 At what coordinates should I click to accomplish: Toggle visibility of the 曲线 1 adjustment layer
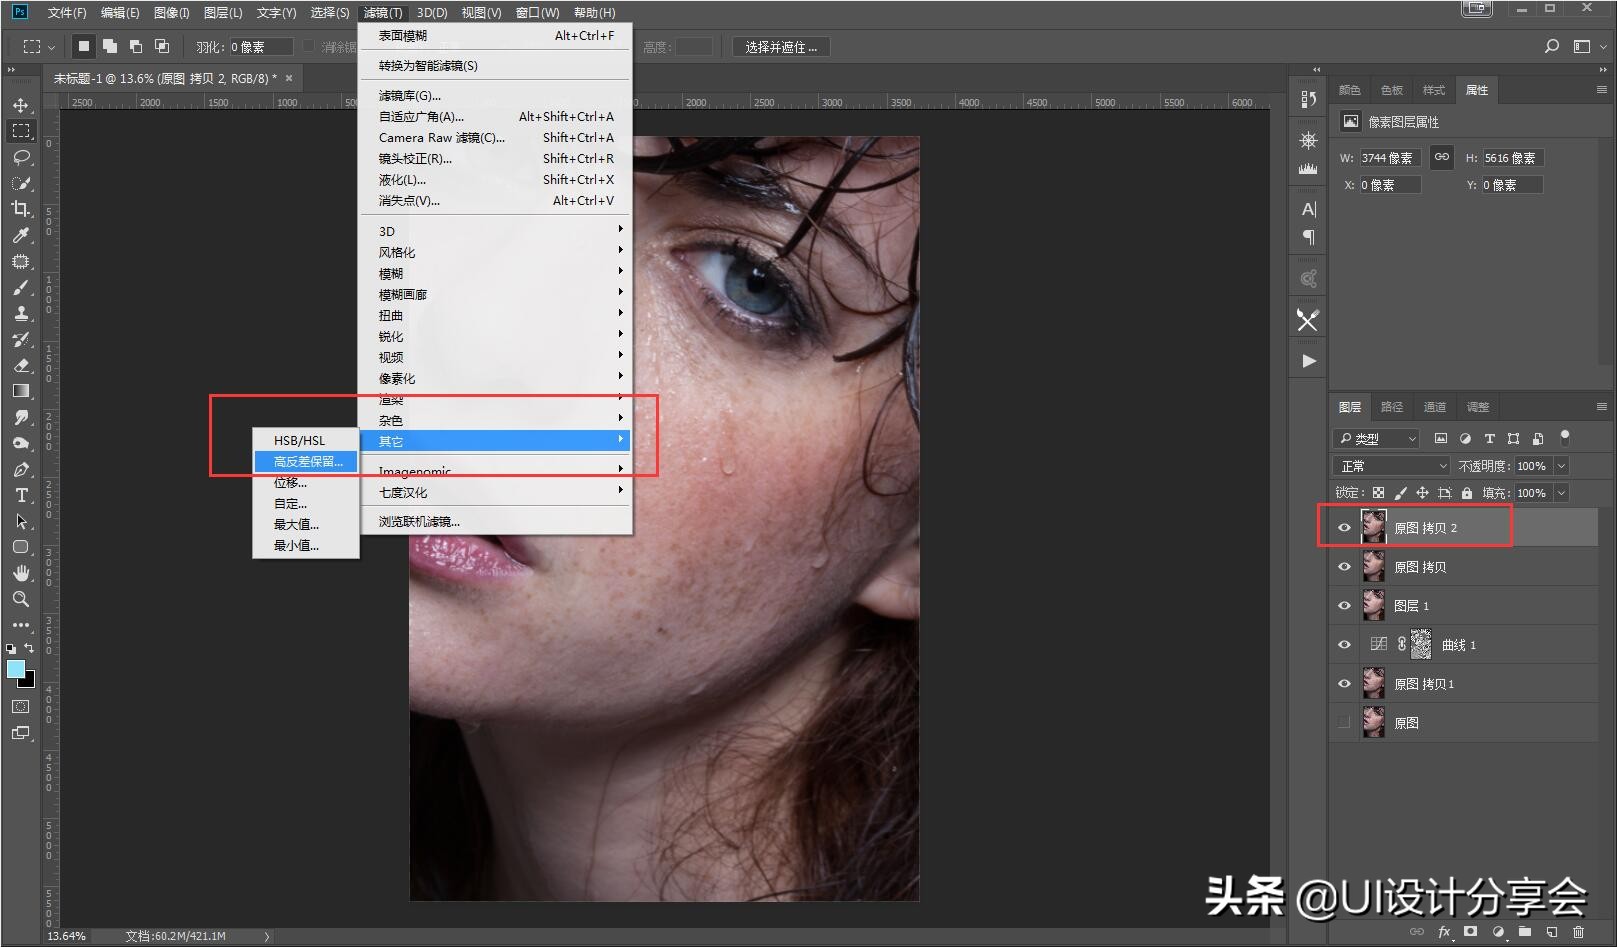tap(1344, 644)
